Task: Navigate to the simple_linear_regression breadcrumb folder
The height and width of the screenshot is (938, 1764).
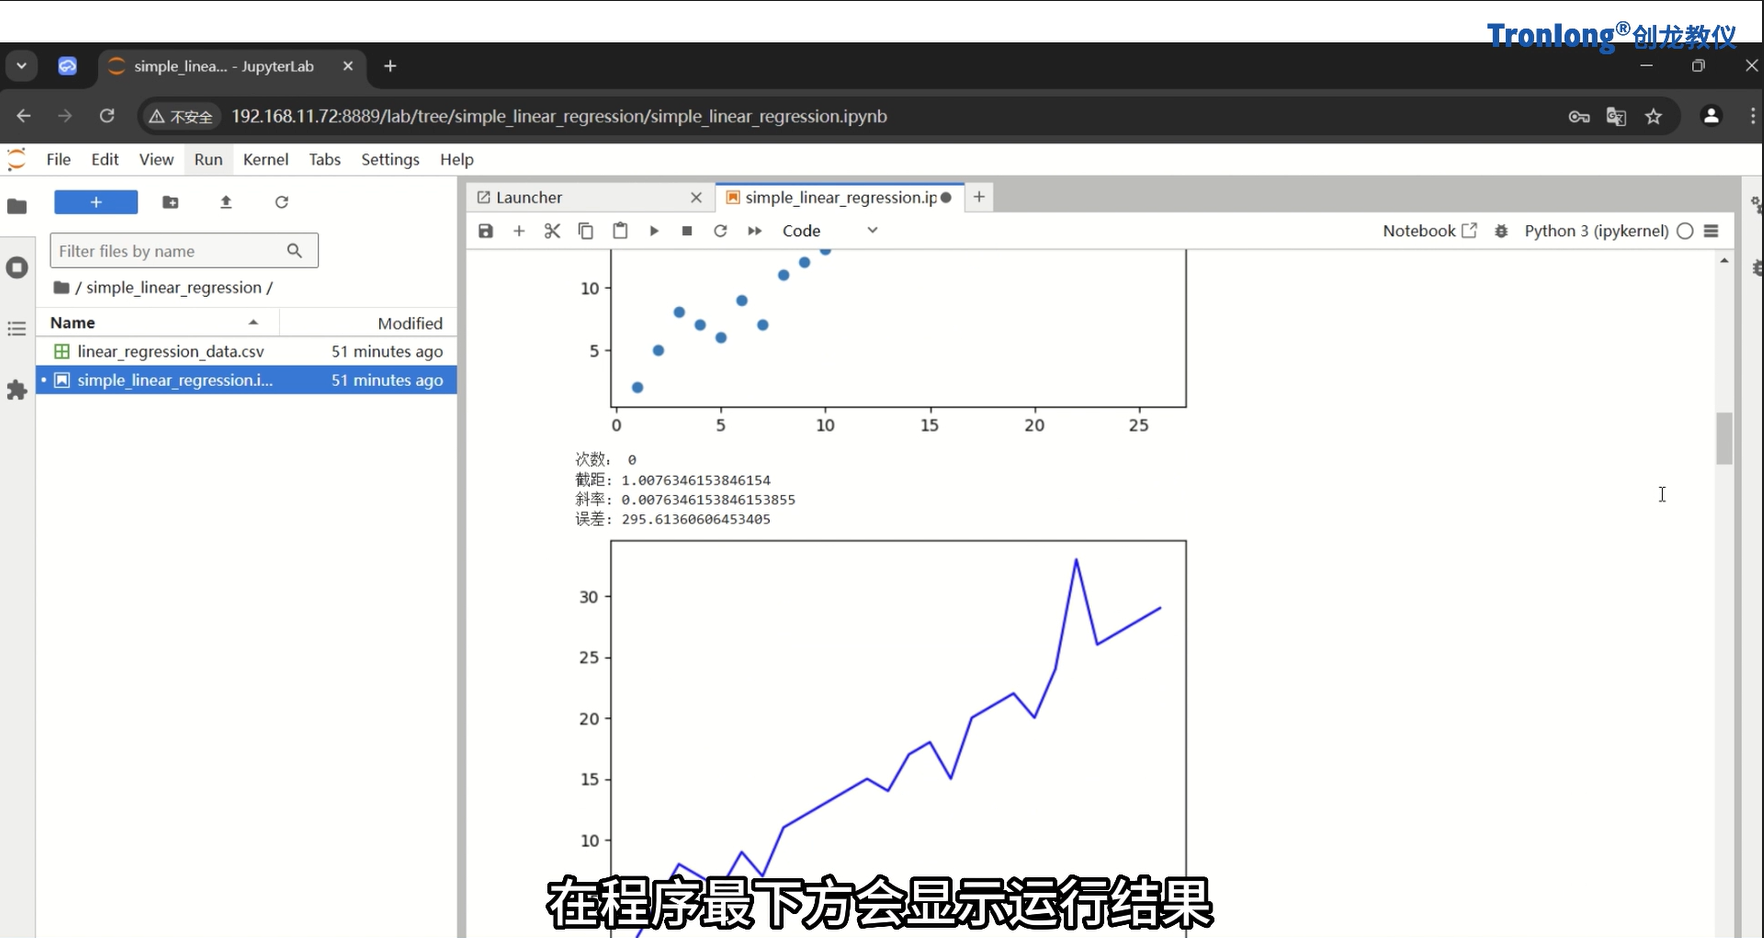Action: click(x=174, y=288)
